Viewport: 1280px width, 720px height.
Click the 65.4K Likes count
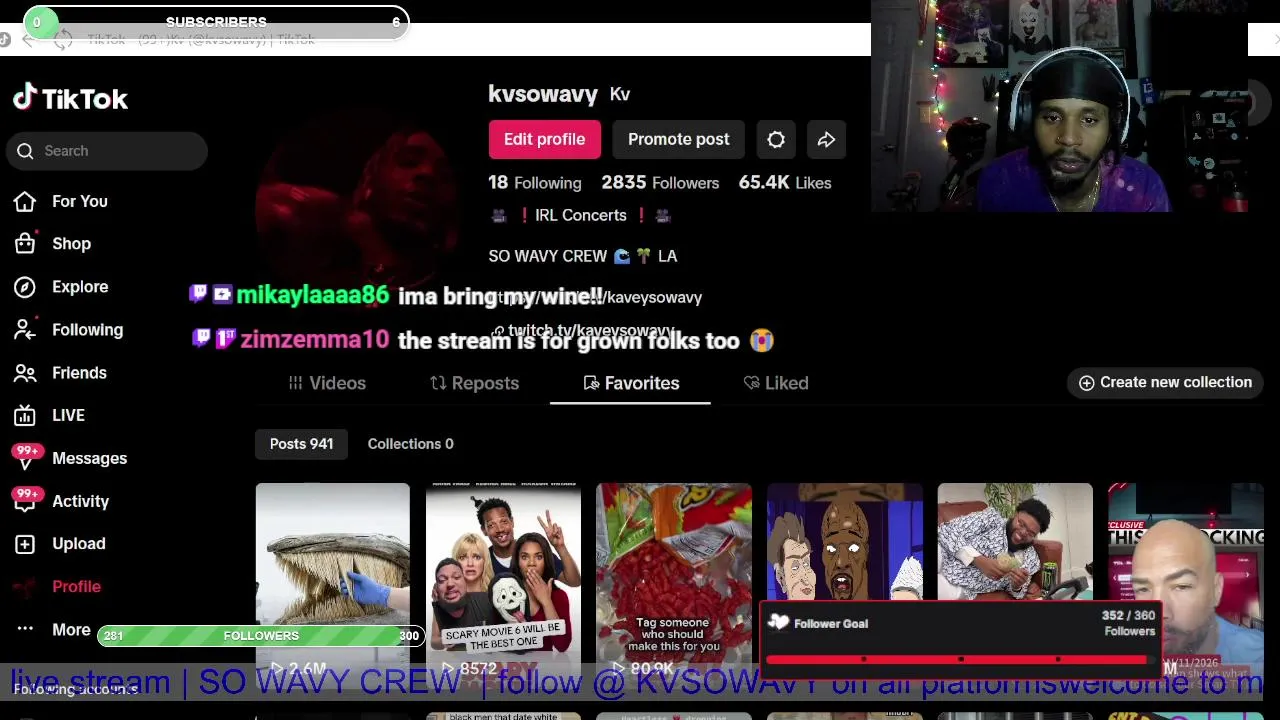pos(785,183)
